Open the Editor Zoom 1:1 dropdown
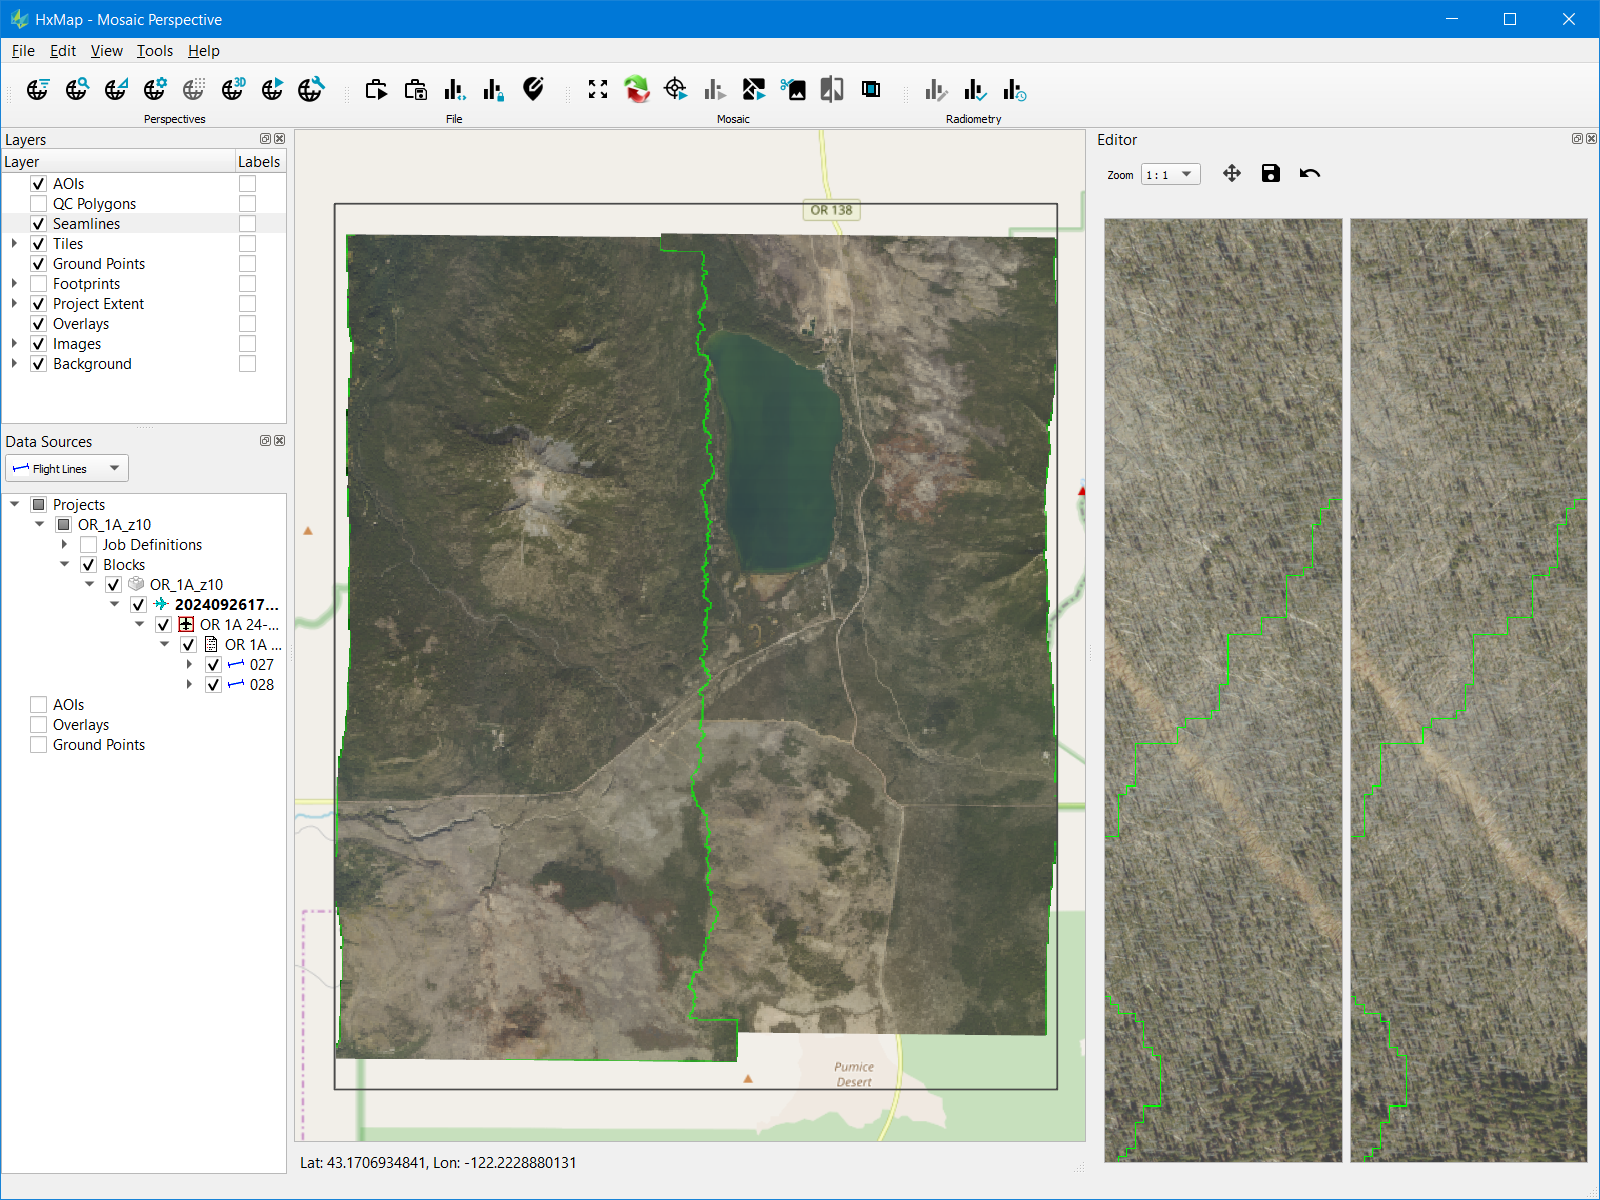The image size is (1600, 1200). point(1170,175)
